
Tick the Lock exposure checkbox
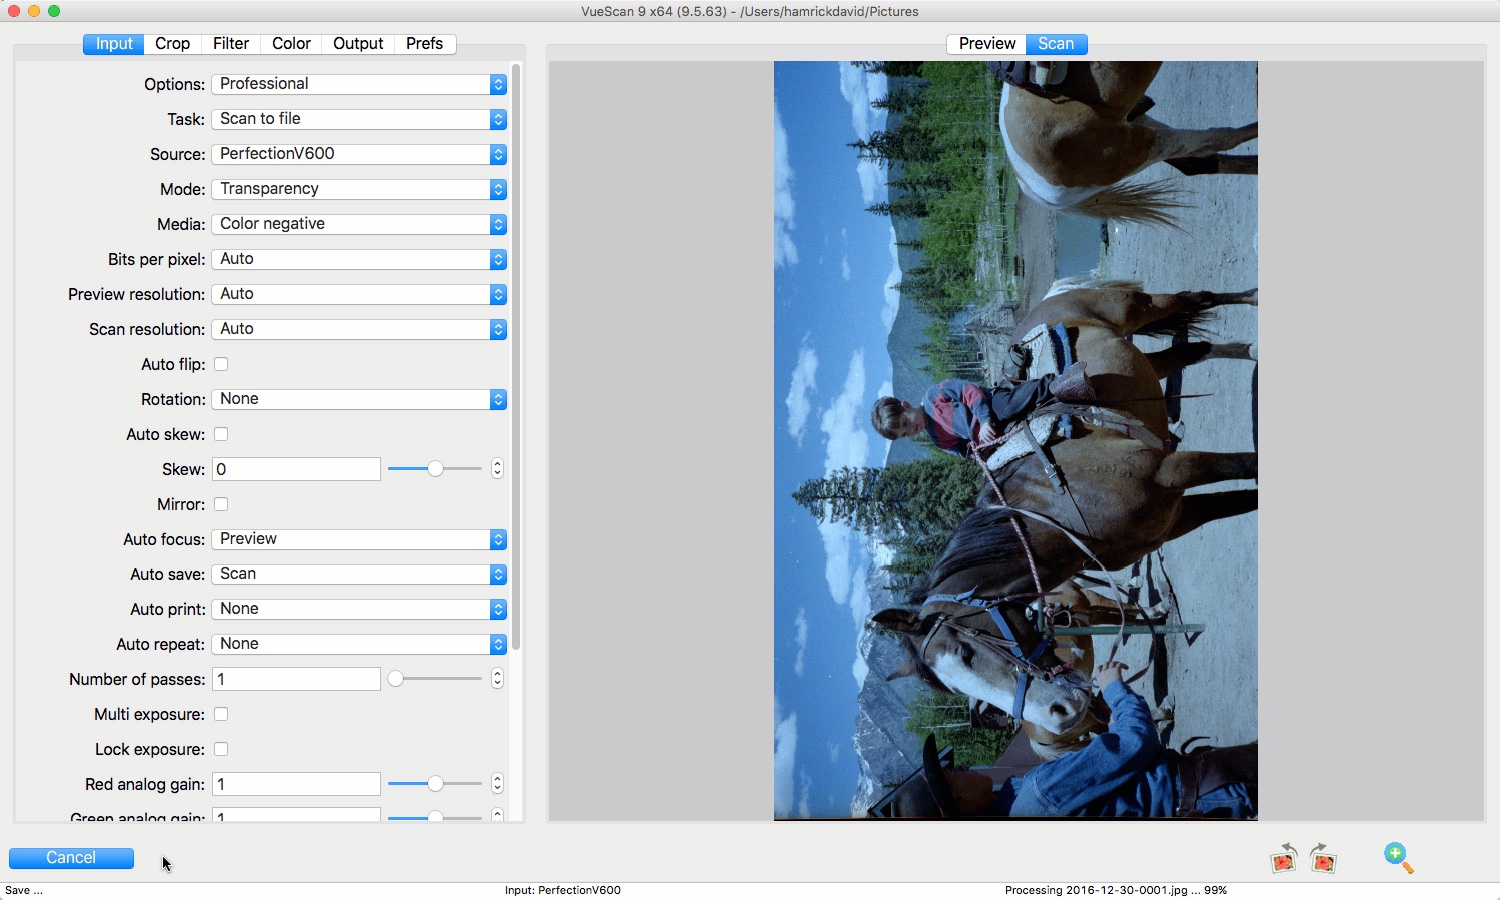221,749
